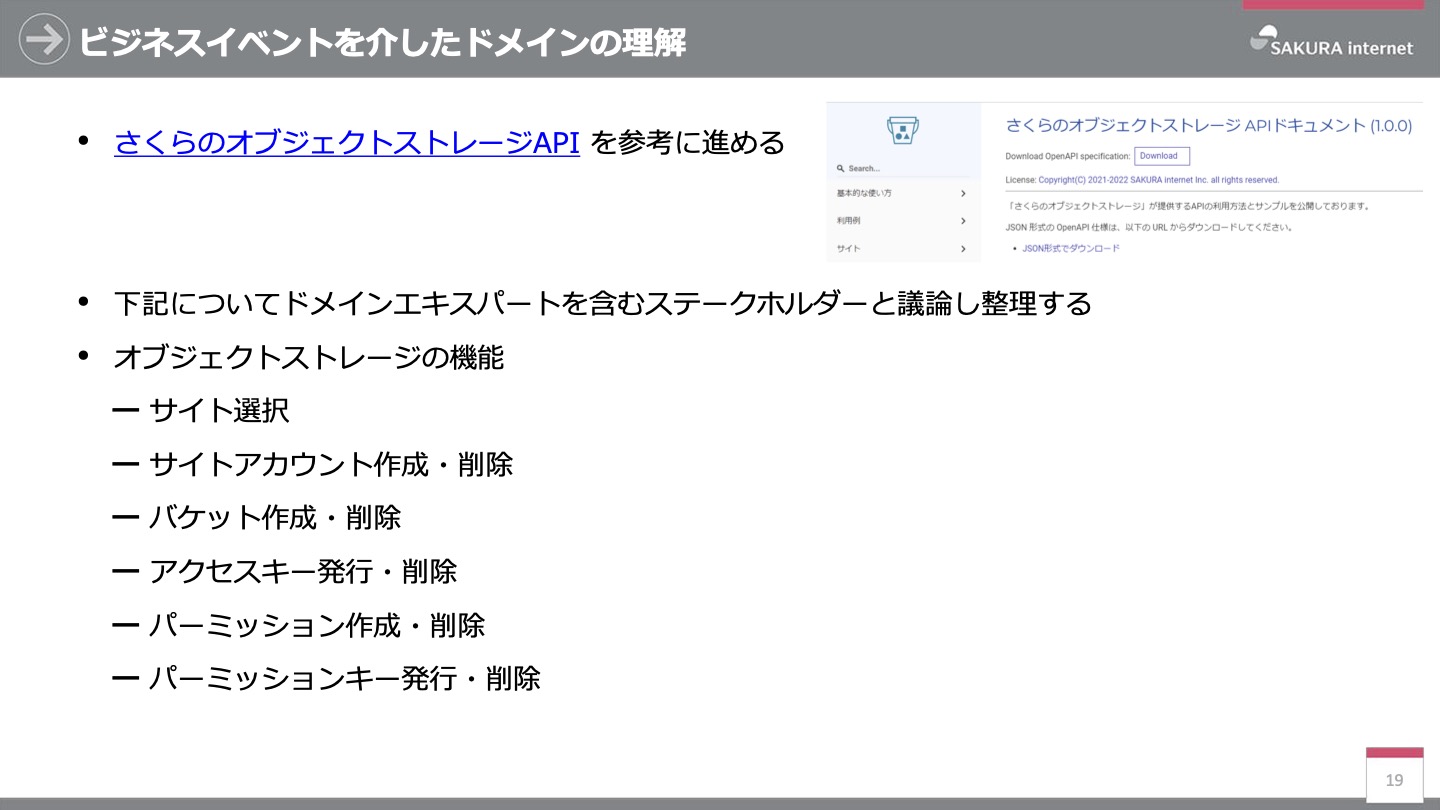This screenshot has width=1440, height=810.
Task: Open the さくらのオブジェクトストレージAPI hyperlink
Action: 347,143
